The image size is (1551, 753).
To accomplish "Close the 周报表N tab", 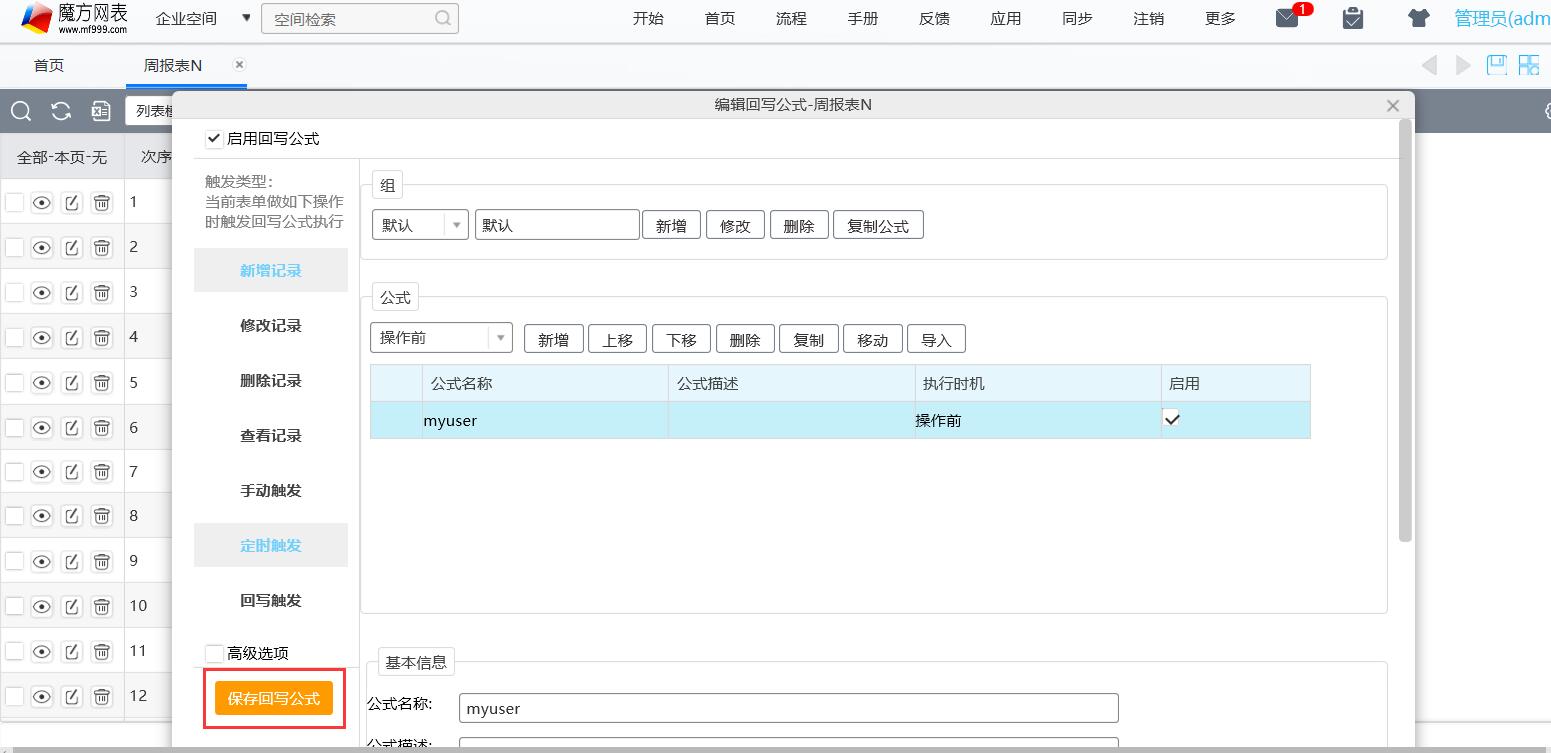I will pos(239,64).
